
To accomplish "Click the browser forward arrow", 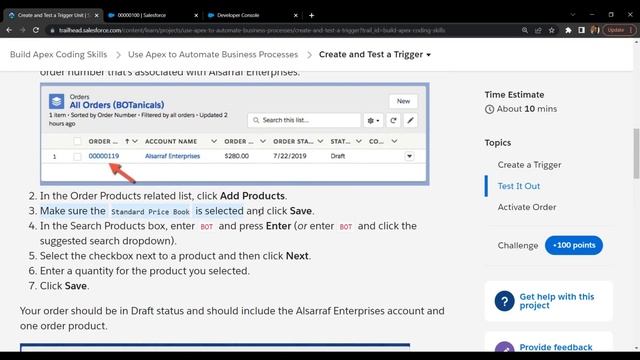I will [22, 30].
